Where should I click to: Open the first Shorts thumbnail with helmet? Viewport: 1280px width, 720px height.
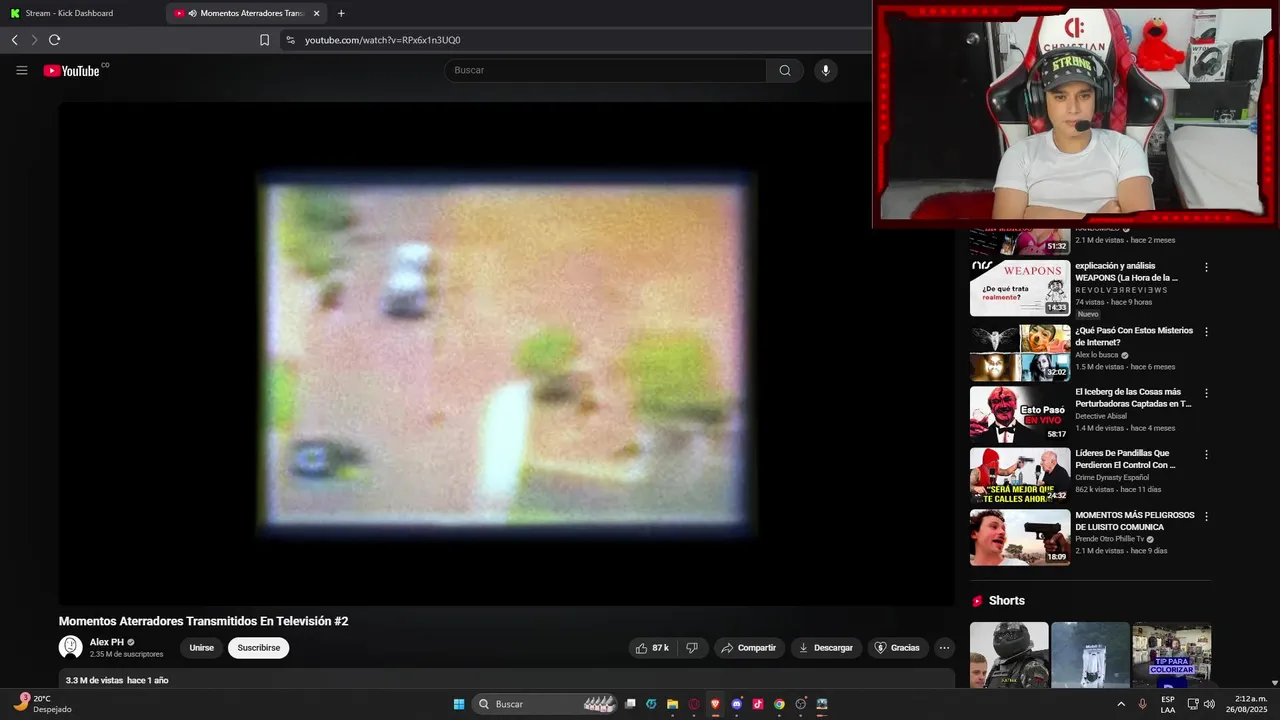pyautogui.click(x=1009, y=655)
